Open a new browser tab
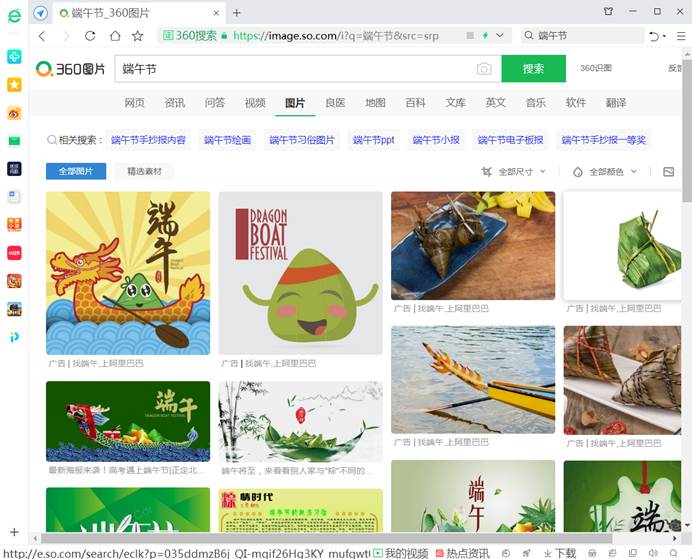Image resolution: width=692 pixels, height=559 pixels. click(237, 12)
